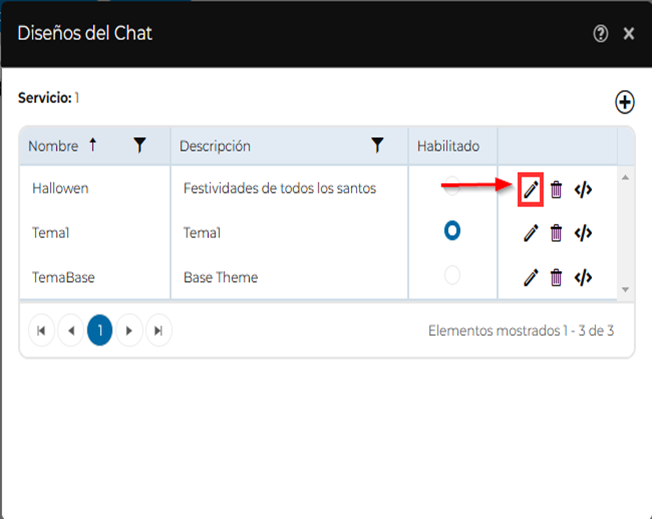Enable the Hallowen design radio button
The height and width of the screenshot is (519, 652).
click(x=452, y=186)
